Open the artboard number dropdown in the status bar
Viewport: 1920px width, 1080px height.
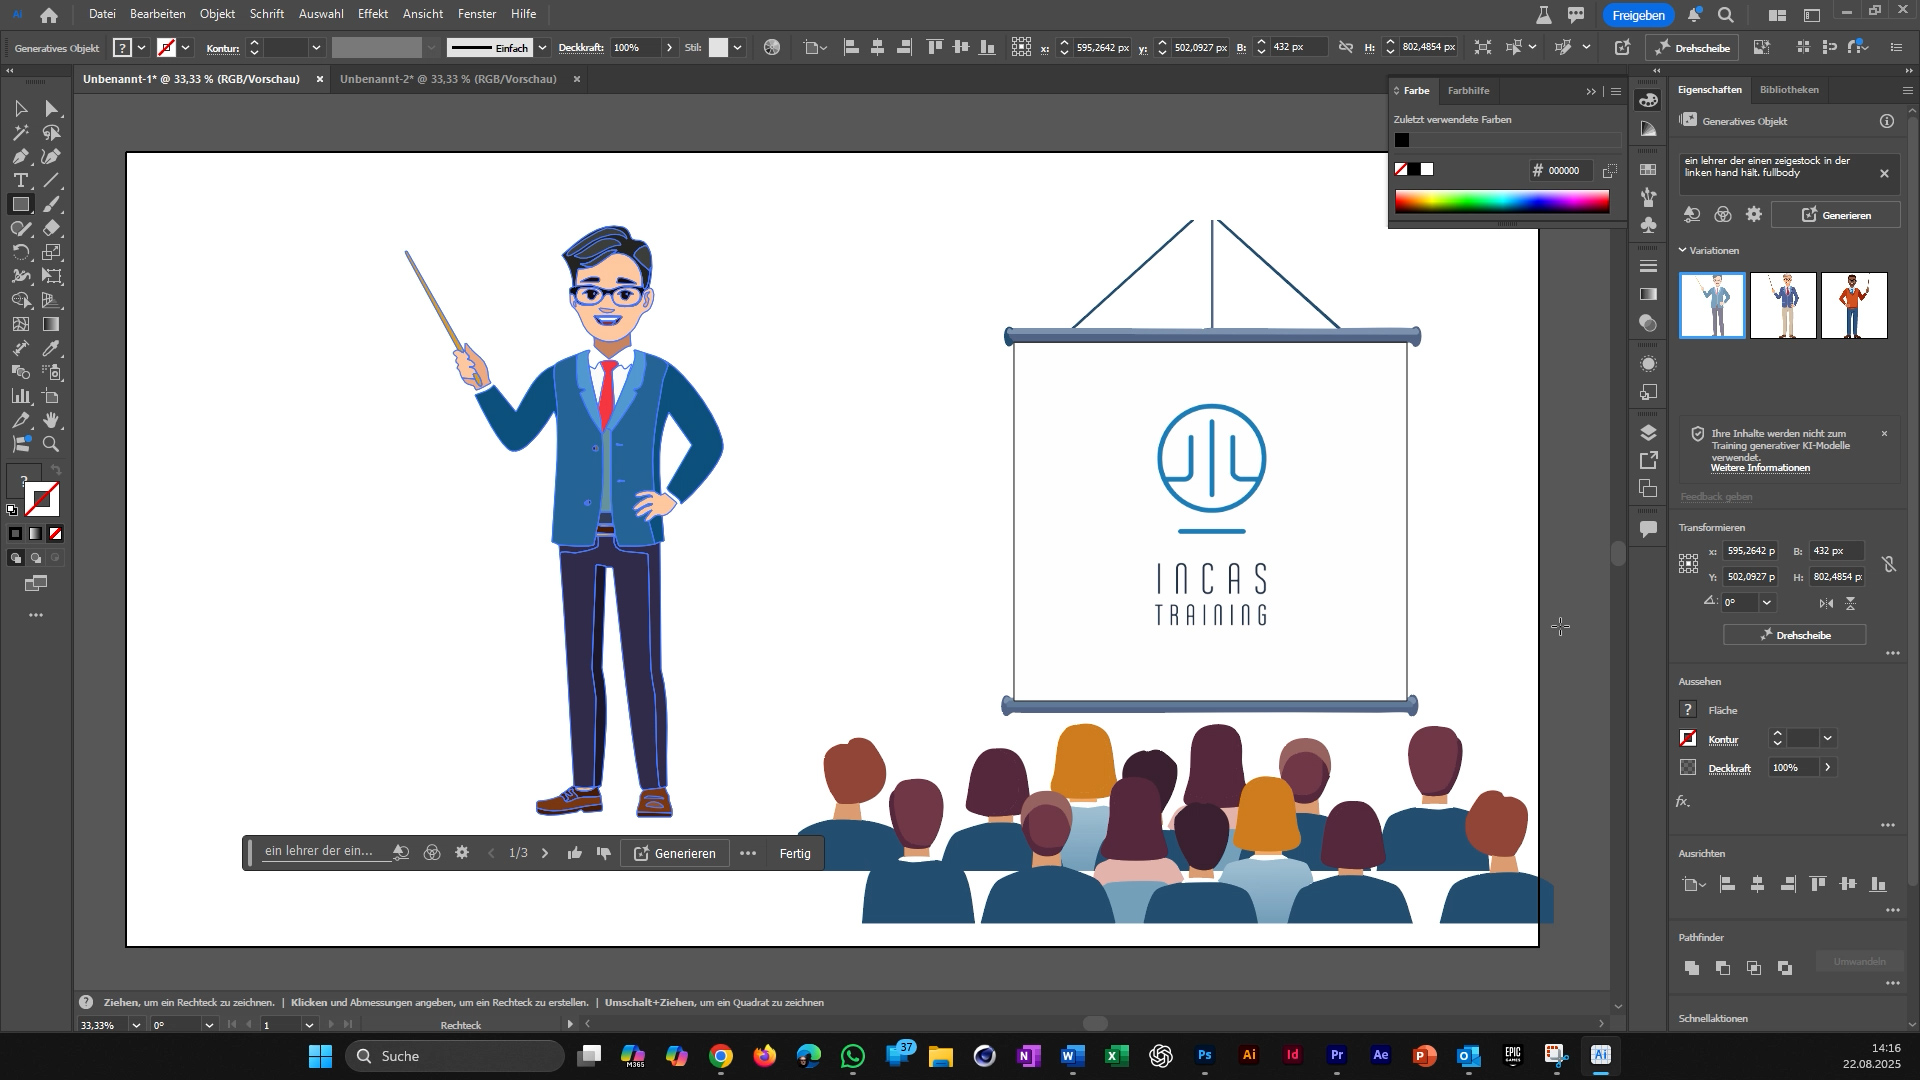click(x=309, y=1025)
